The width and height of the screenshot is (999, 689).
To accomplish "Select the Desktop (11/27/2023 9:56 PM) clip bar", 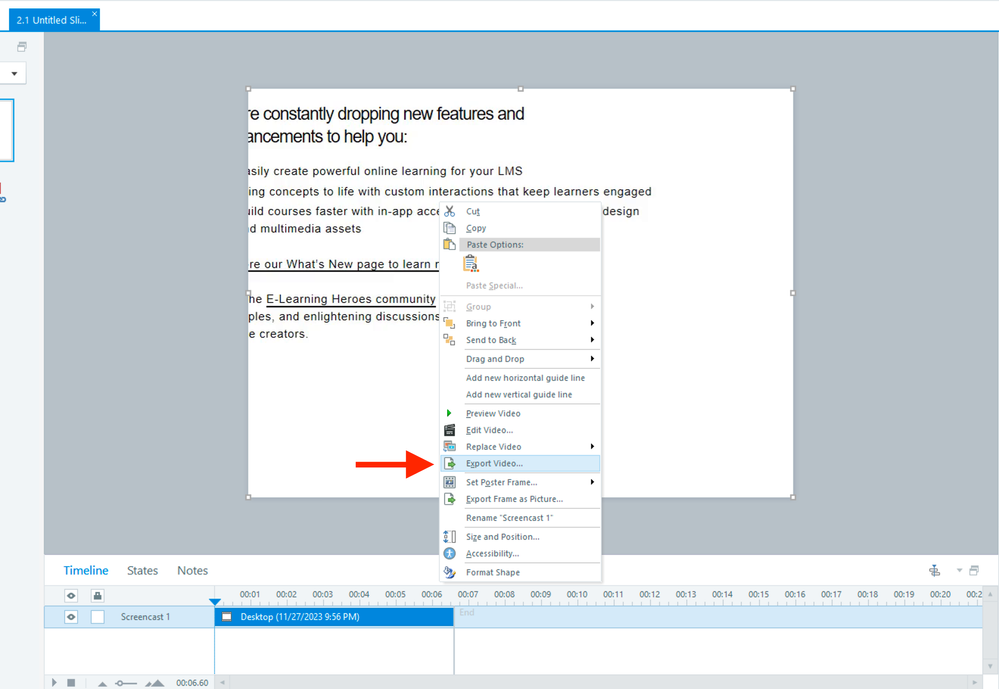I will point(334,617).
